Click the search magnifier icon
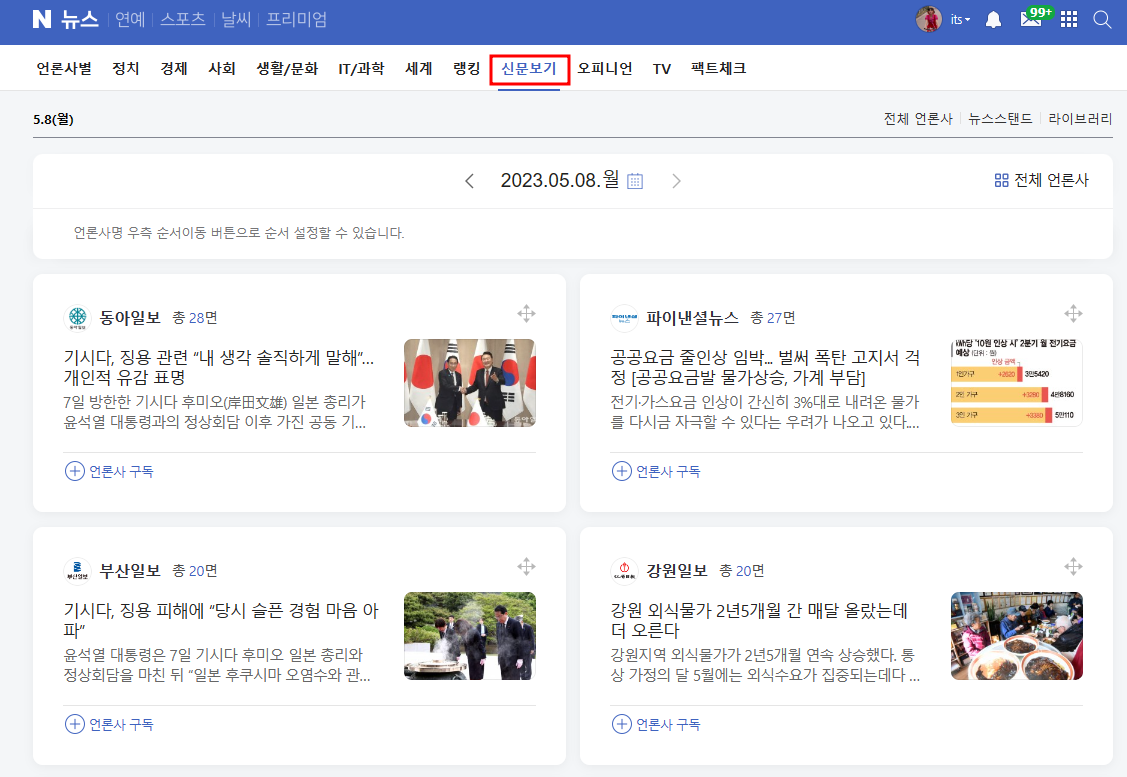Image resolution: width=1127 pixels, height=777 pixels. tap(1102, 19)
